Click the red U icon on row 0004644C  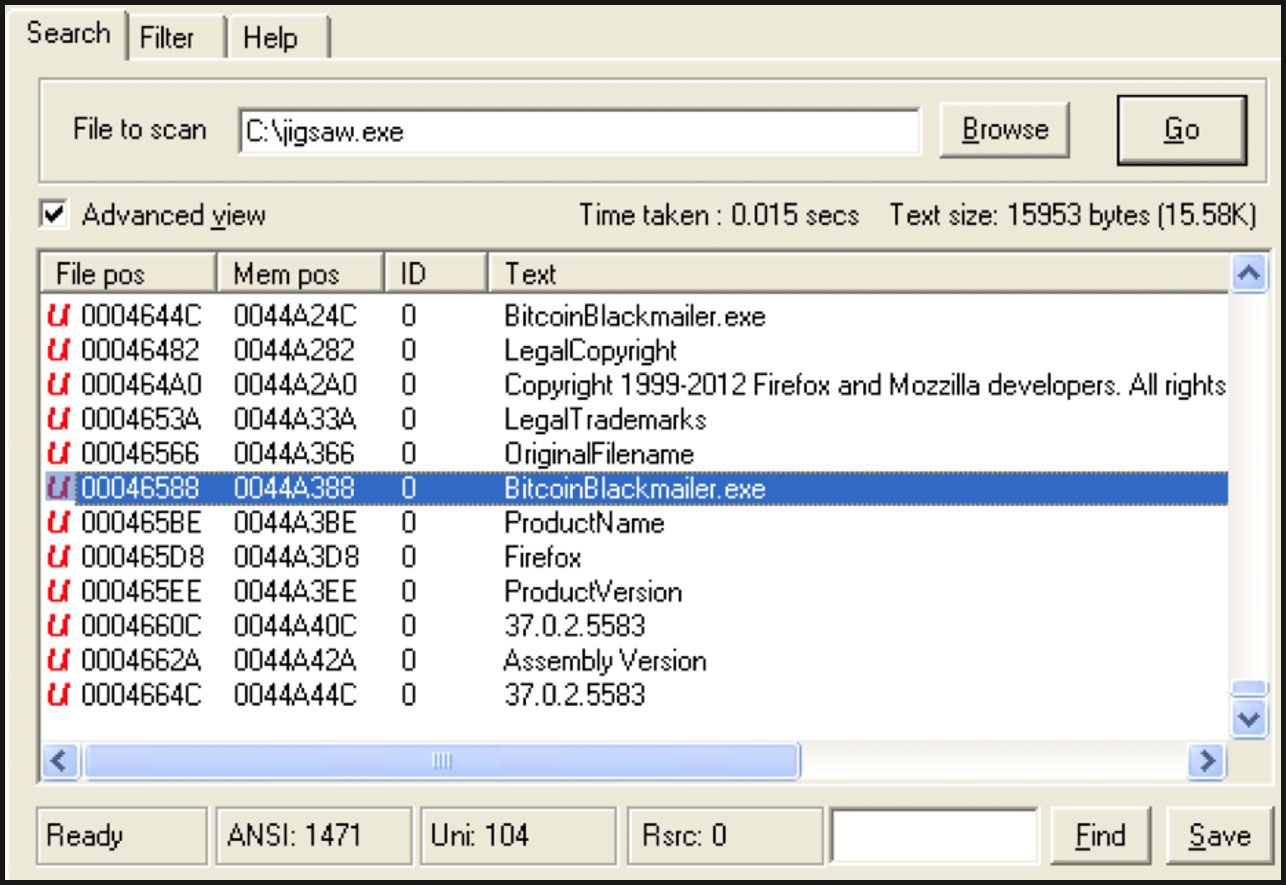(60, 317)
